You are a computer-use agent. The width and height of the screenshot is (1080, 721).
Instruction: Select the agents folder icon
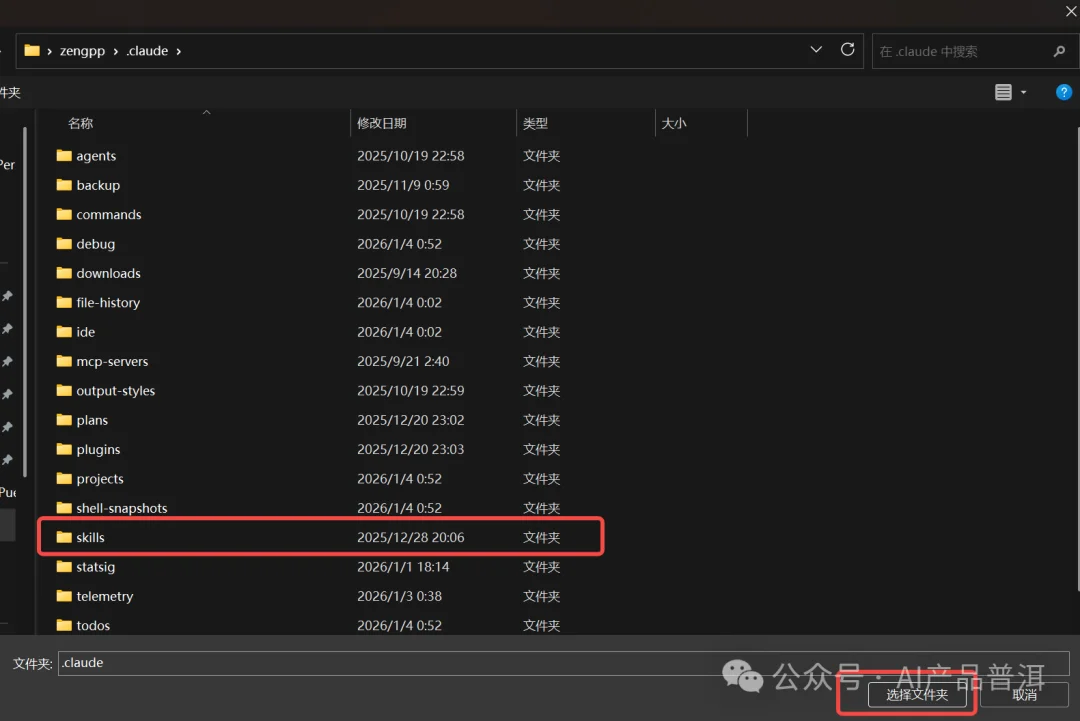pos(65,156)
